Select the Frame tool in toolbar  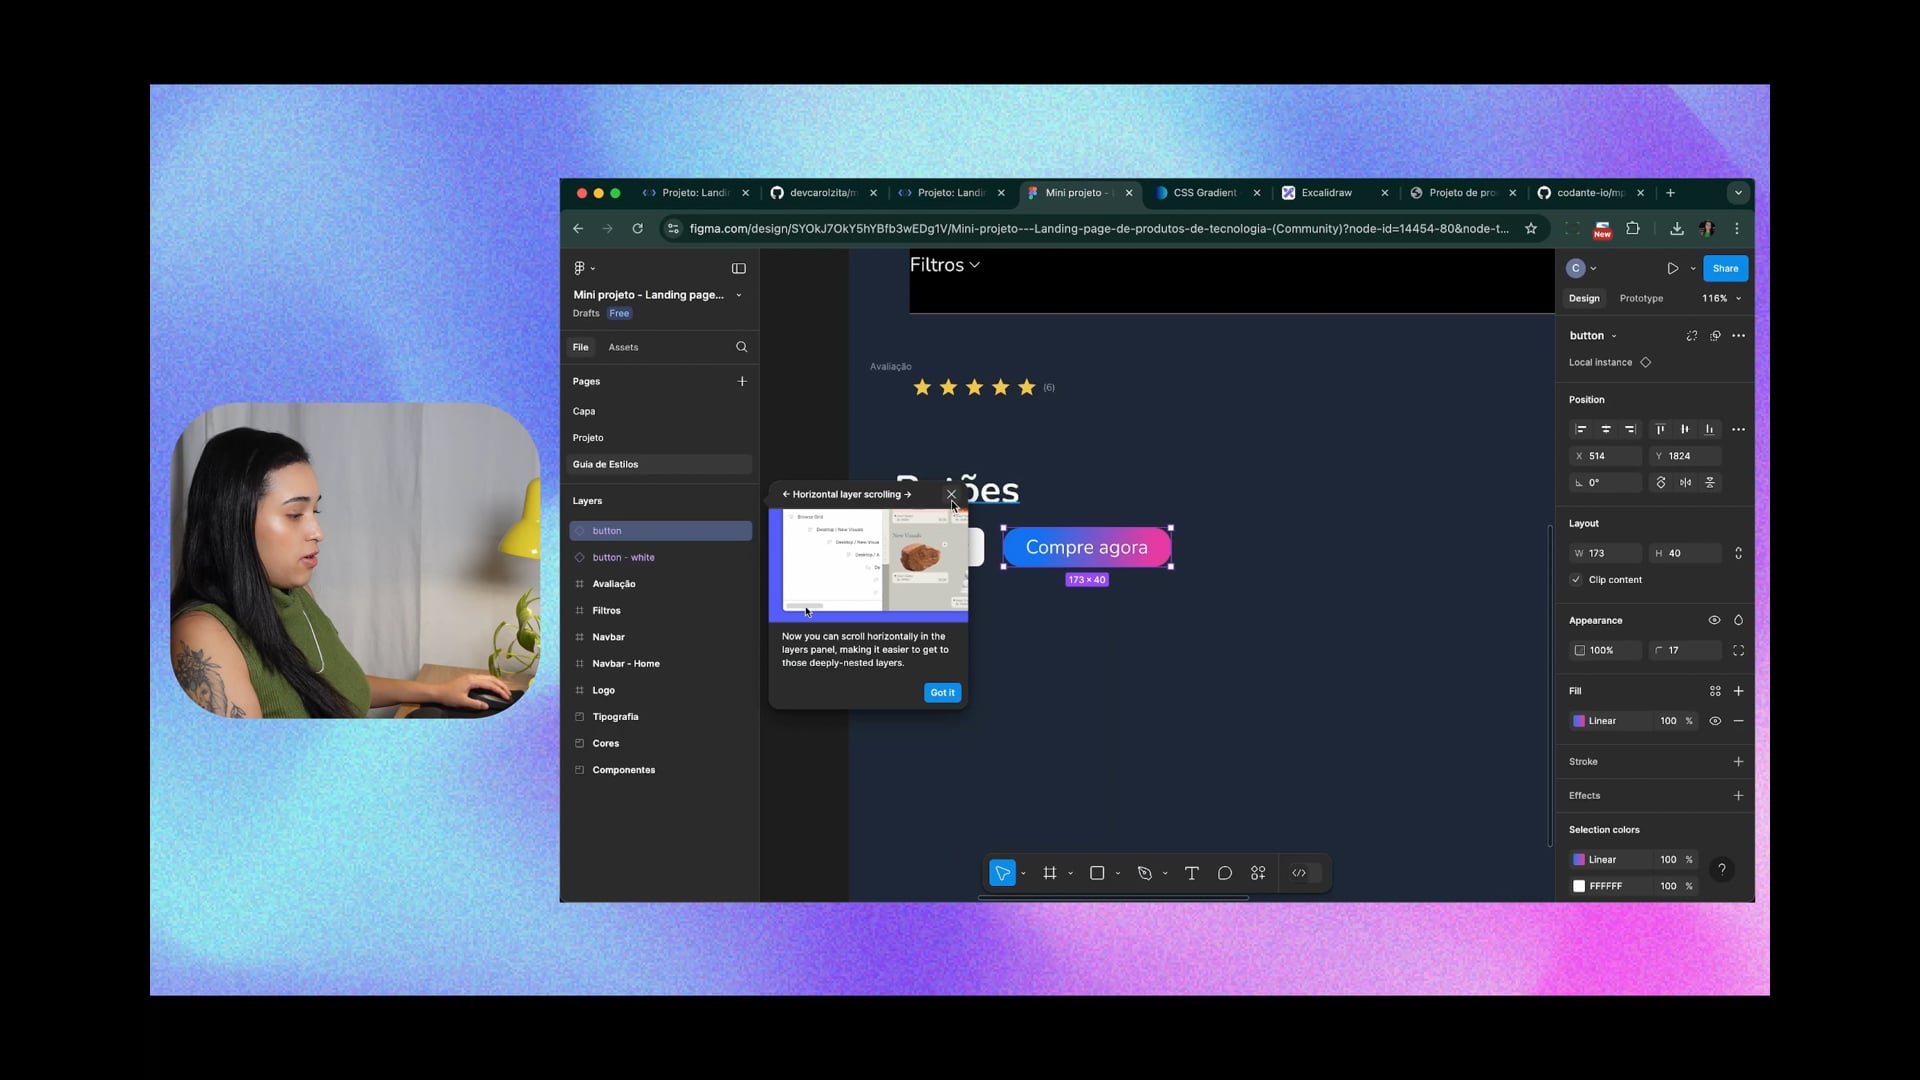tap(1049, 873)
